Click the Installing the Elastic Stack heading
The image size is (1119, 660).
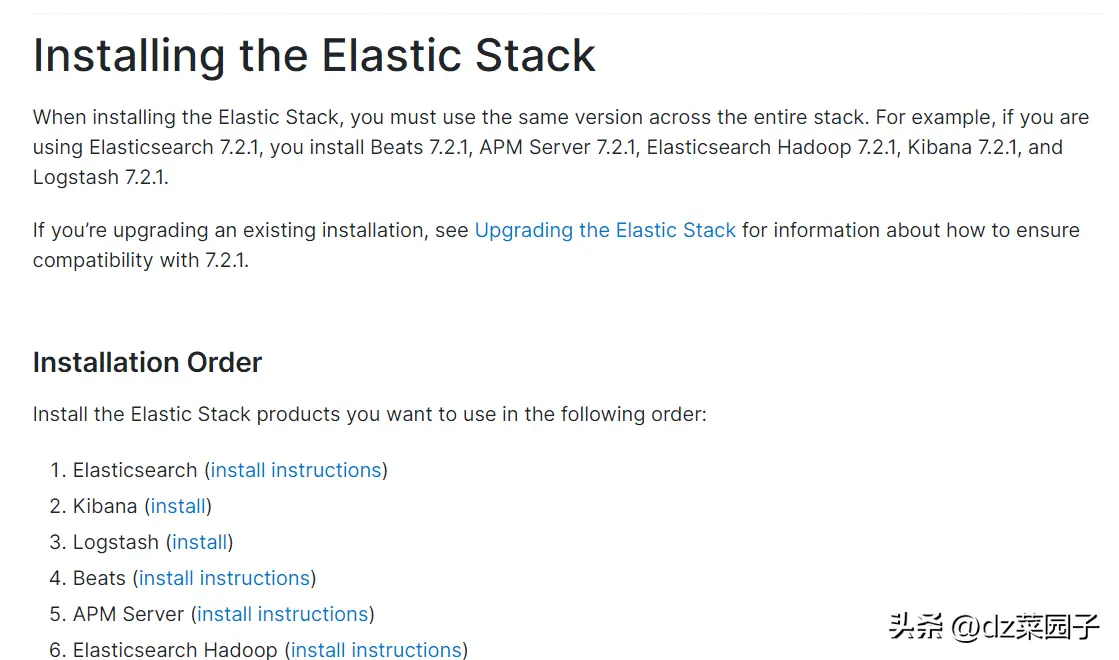coord(314,56)
